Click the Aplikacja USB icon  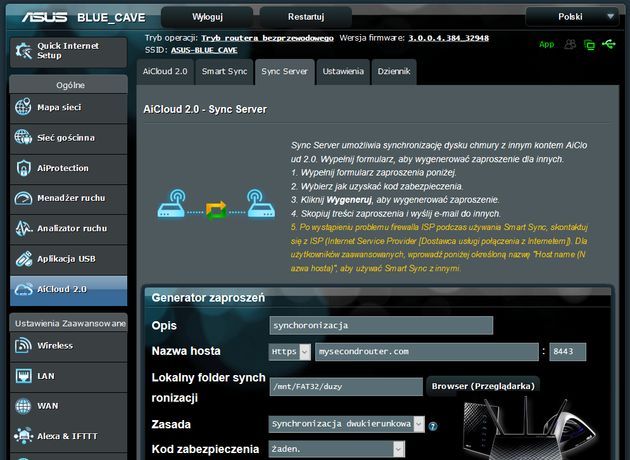tap(23, 259)
